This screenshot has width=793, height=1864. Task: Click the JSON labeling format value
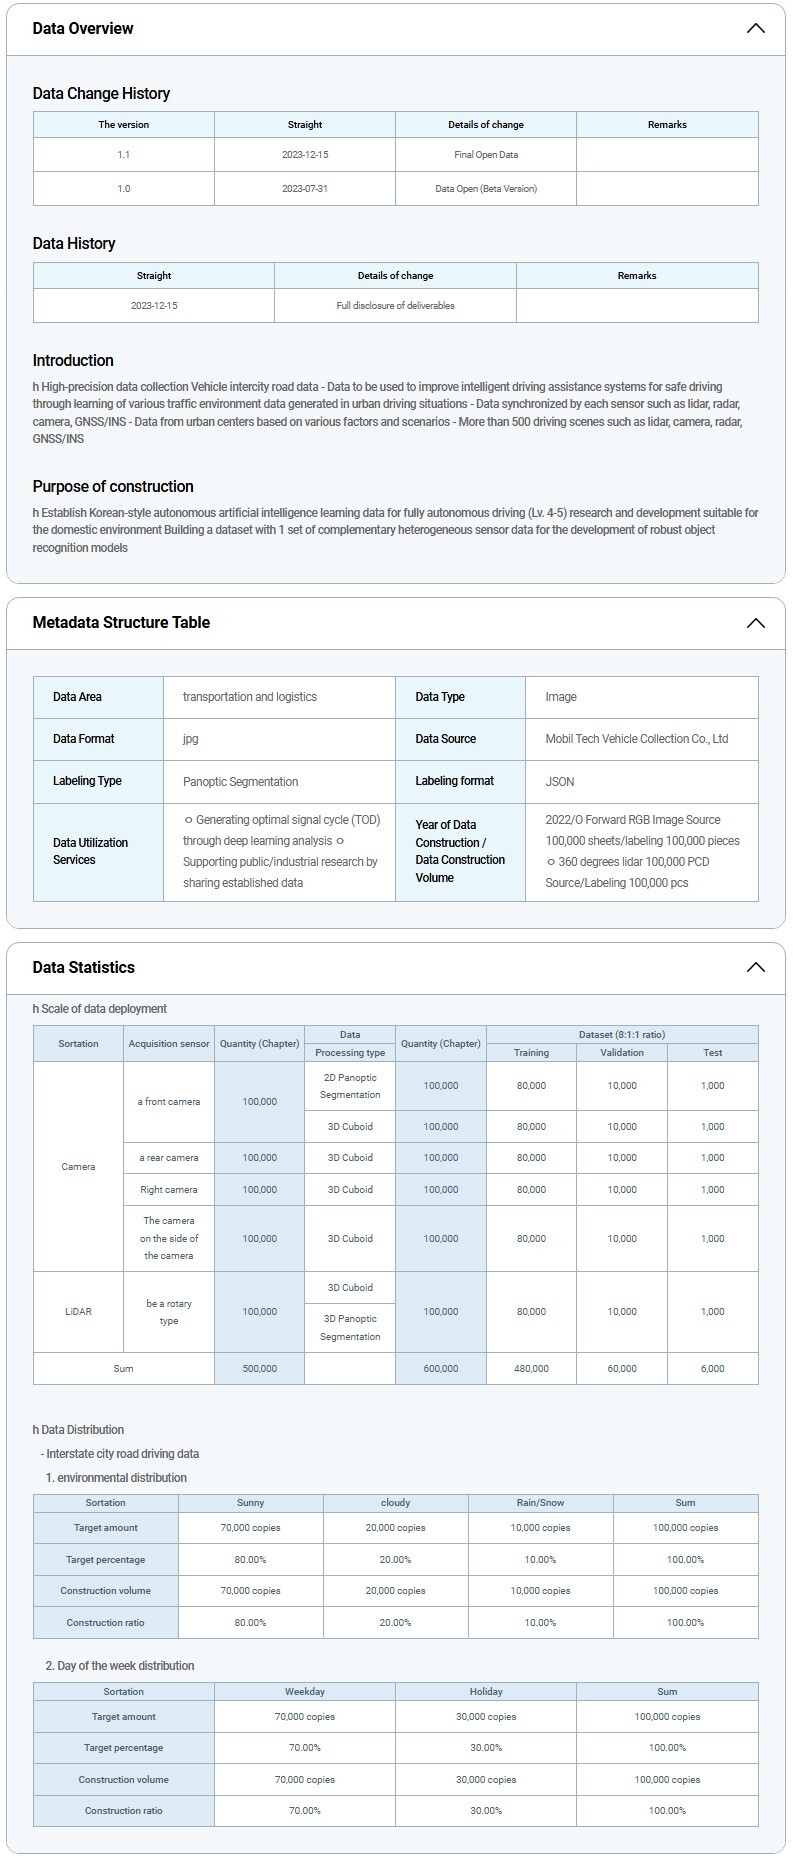coord(560,781)
